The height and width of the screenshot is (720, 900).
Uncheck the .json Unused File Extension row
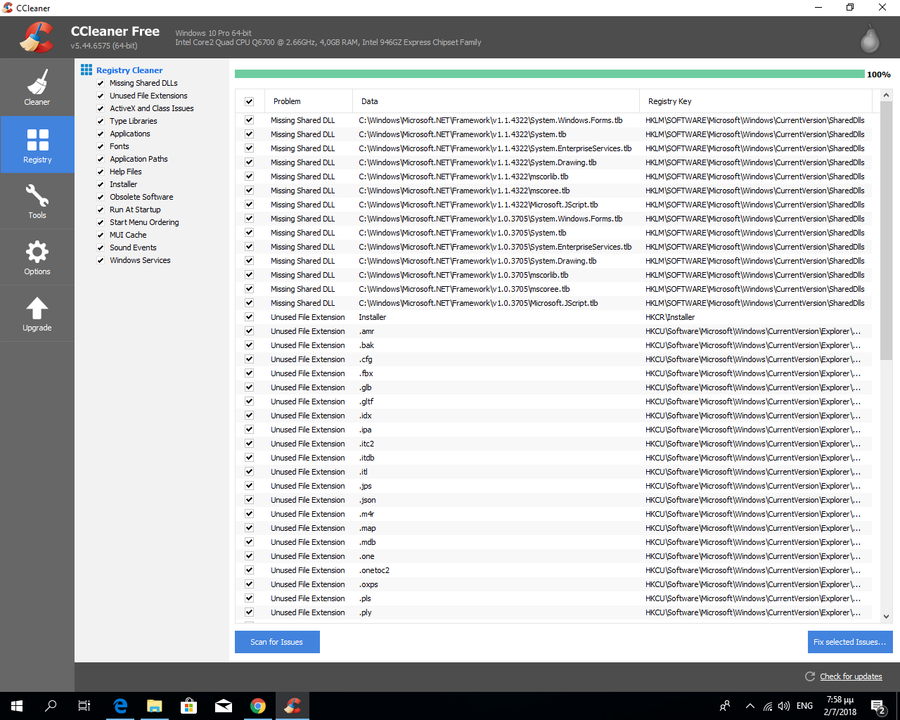click(249, 500)
